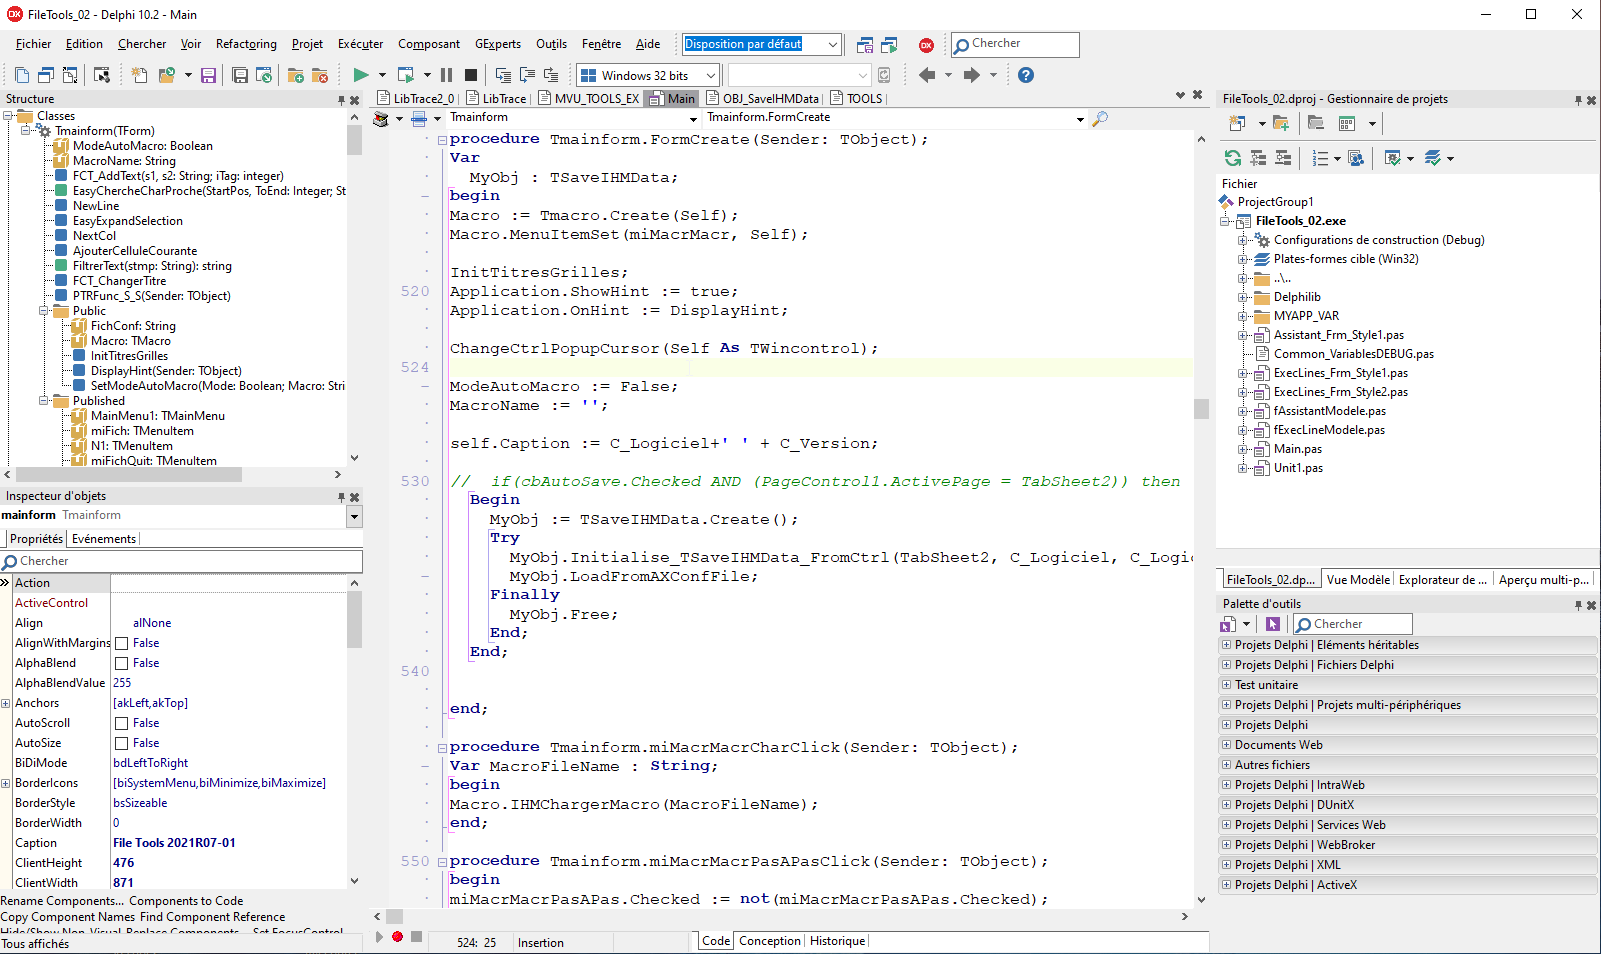This screenshot has height=954, width=1601.
Task: Click the purple Save floppy-disk icon
Action: point(208,75)
